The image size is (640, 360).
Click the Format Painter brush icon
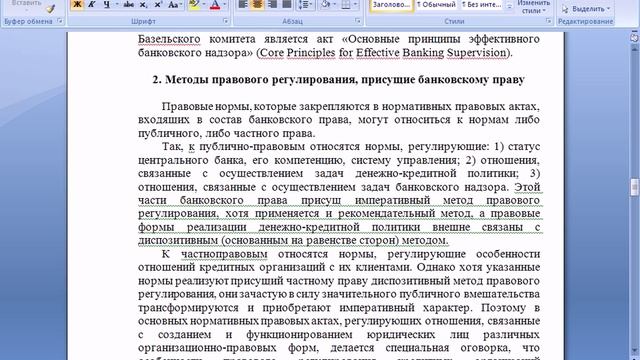click(51, 9)
